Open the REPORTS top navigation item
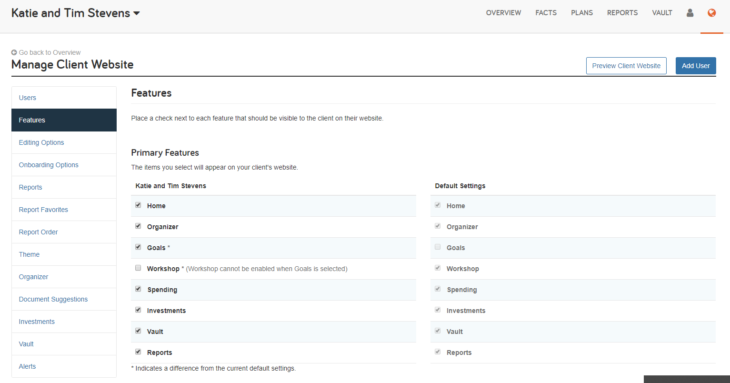 click(x=622, y=13)
